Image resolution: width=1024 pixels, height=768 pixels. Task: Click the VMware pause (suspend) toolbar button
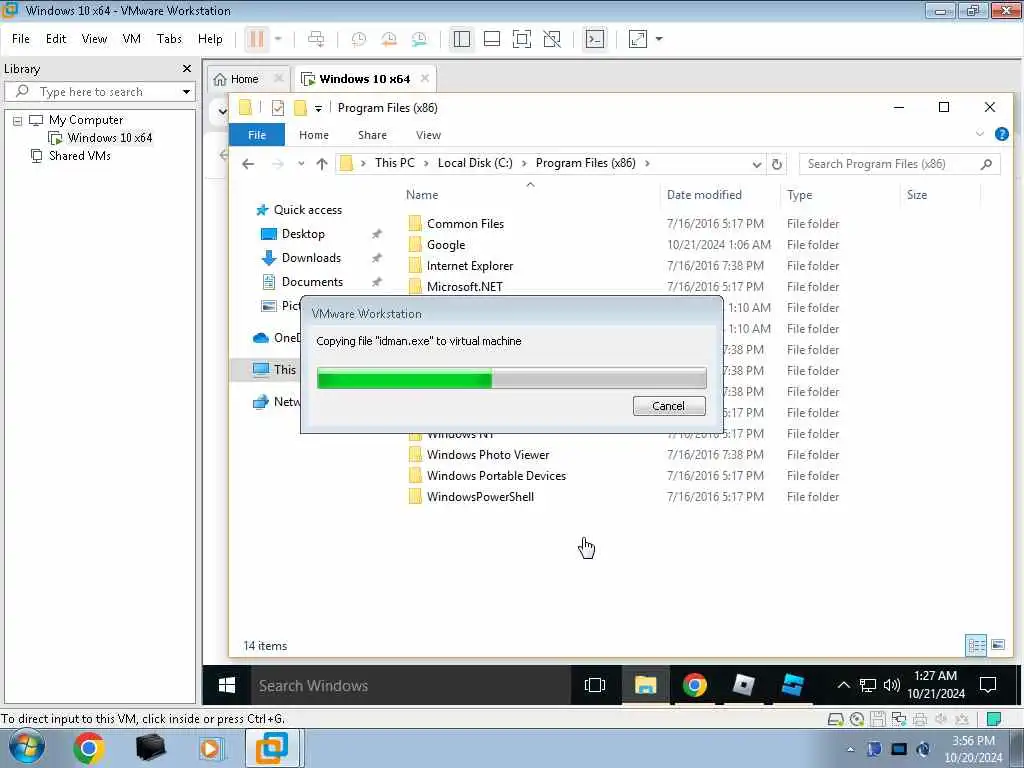click(257, 39)
